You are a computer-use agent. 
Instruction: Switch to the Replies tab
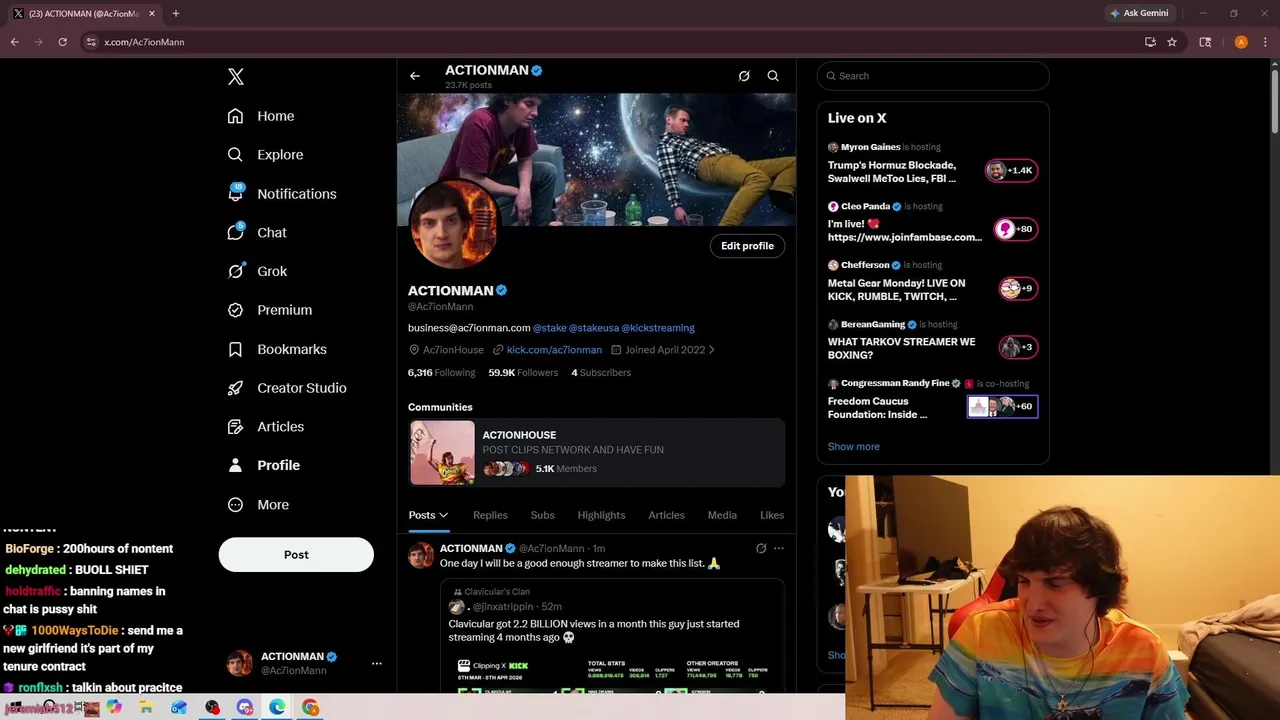coord(490,515)
